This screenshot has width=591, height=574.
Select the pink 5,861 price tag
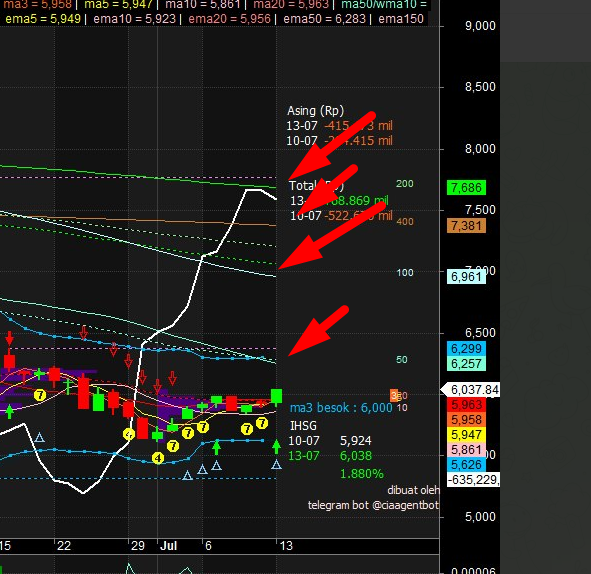tap(466, 450)
